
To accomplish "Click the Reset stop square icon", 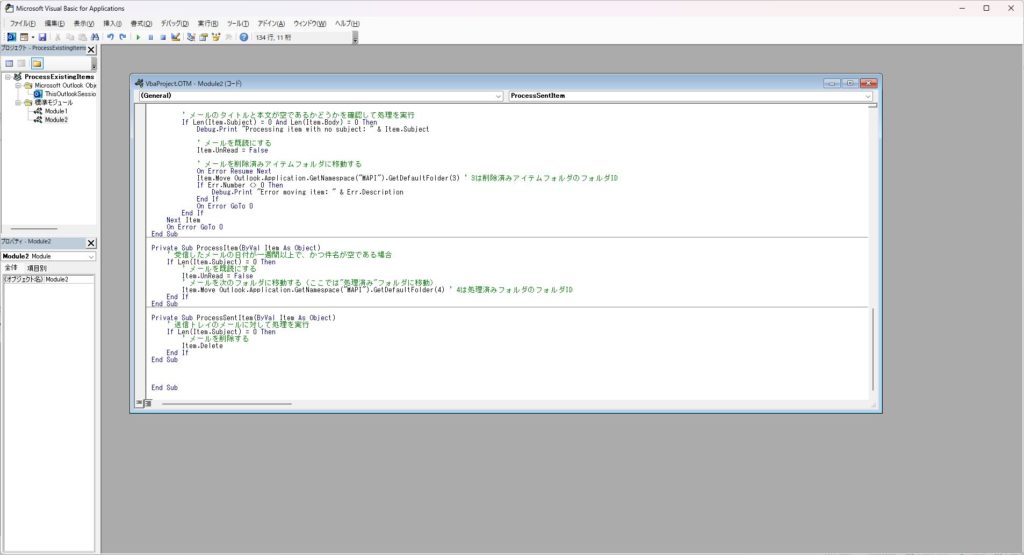I will click(162, 37).
